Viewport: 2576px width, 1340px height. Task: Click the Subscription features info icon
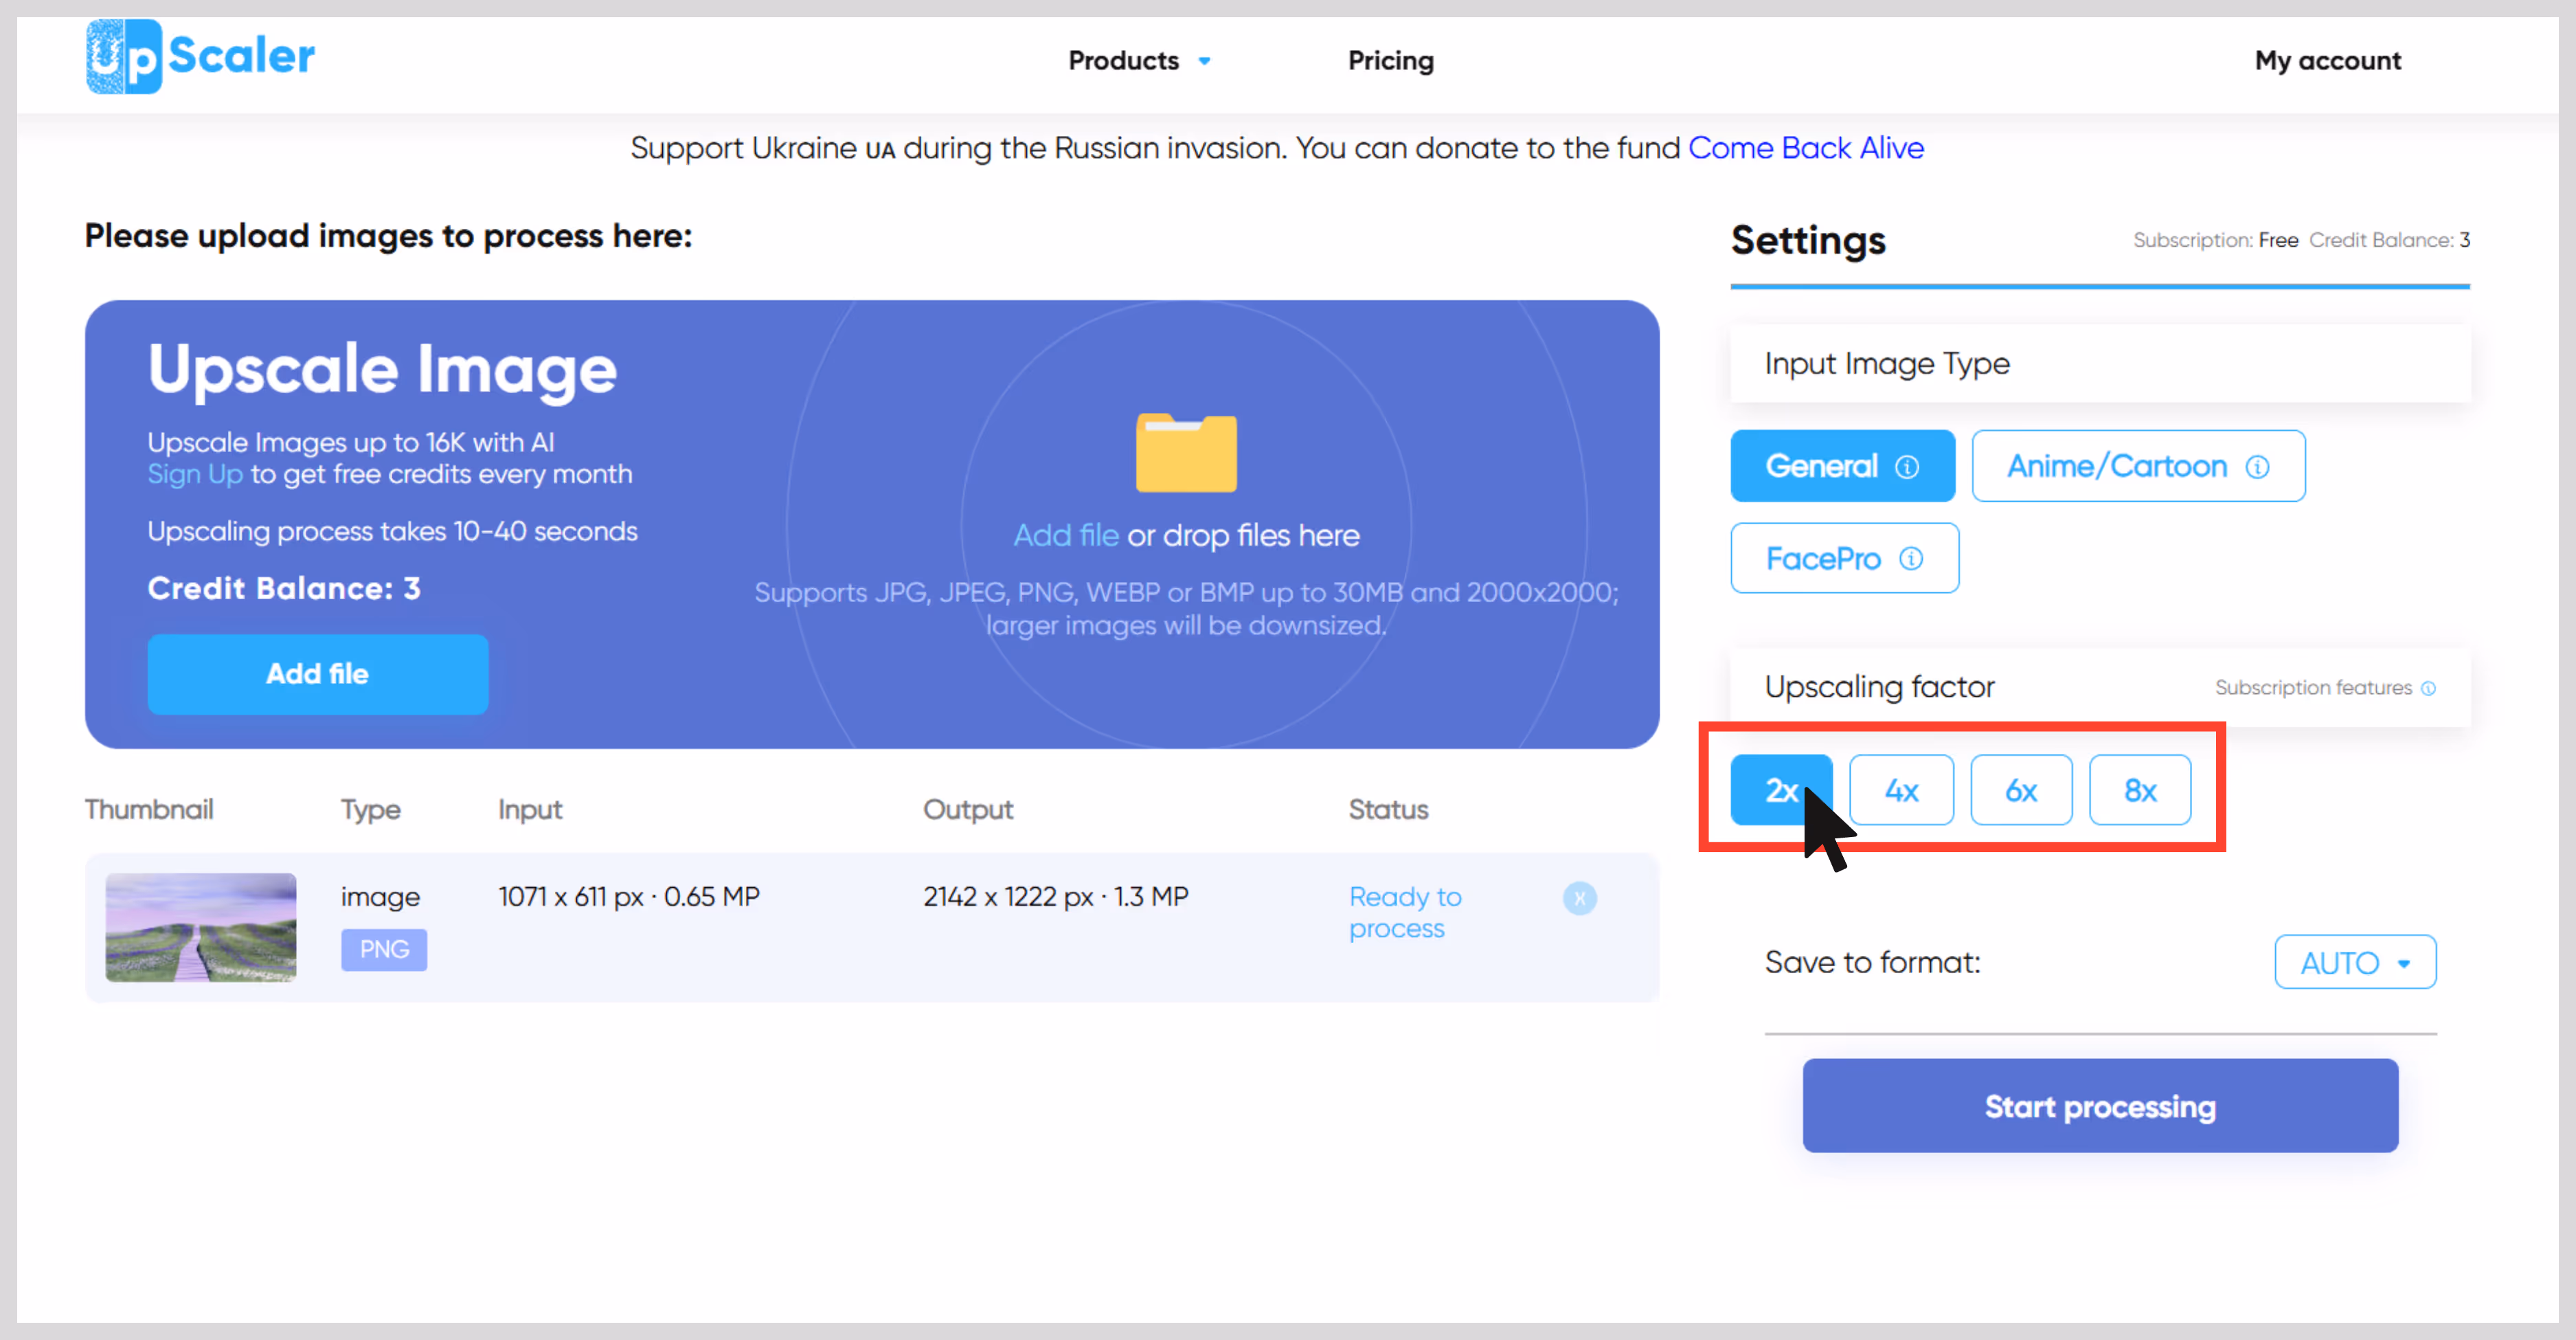pyautogui.click(x=2428, y=688)
